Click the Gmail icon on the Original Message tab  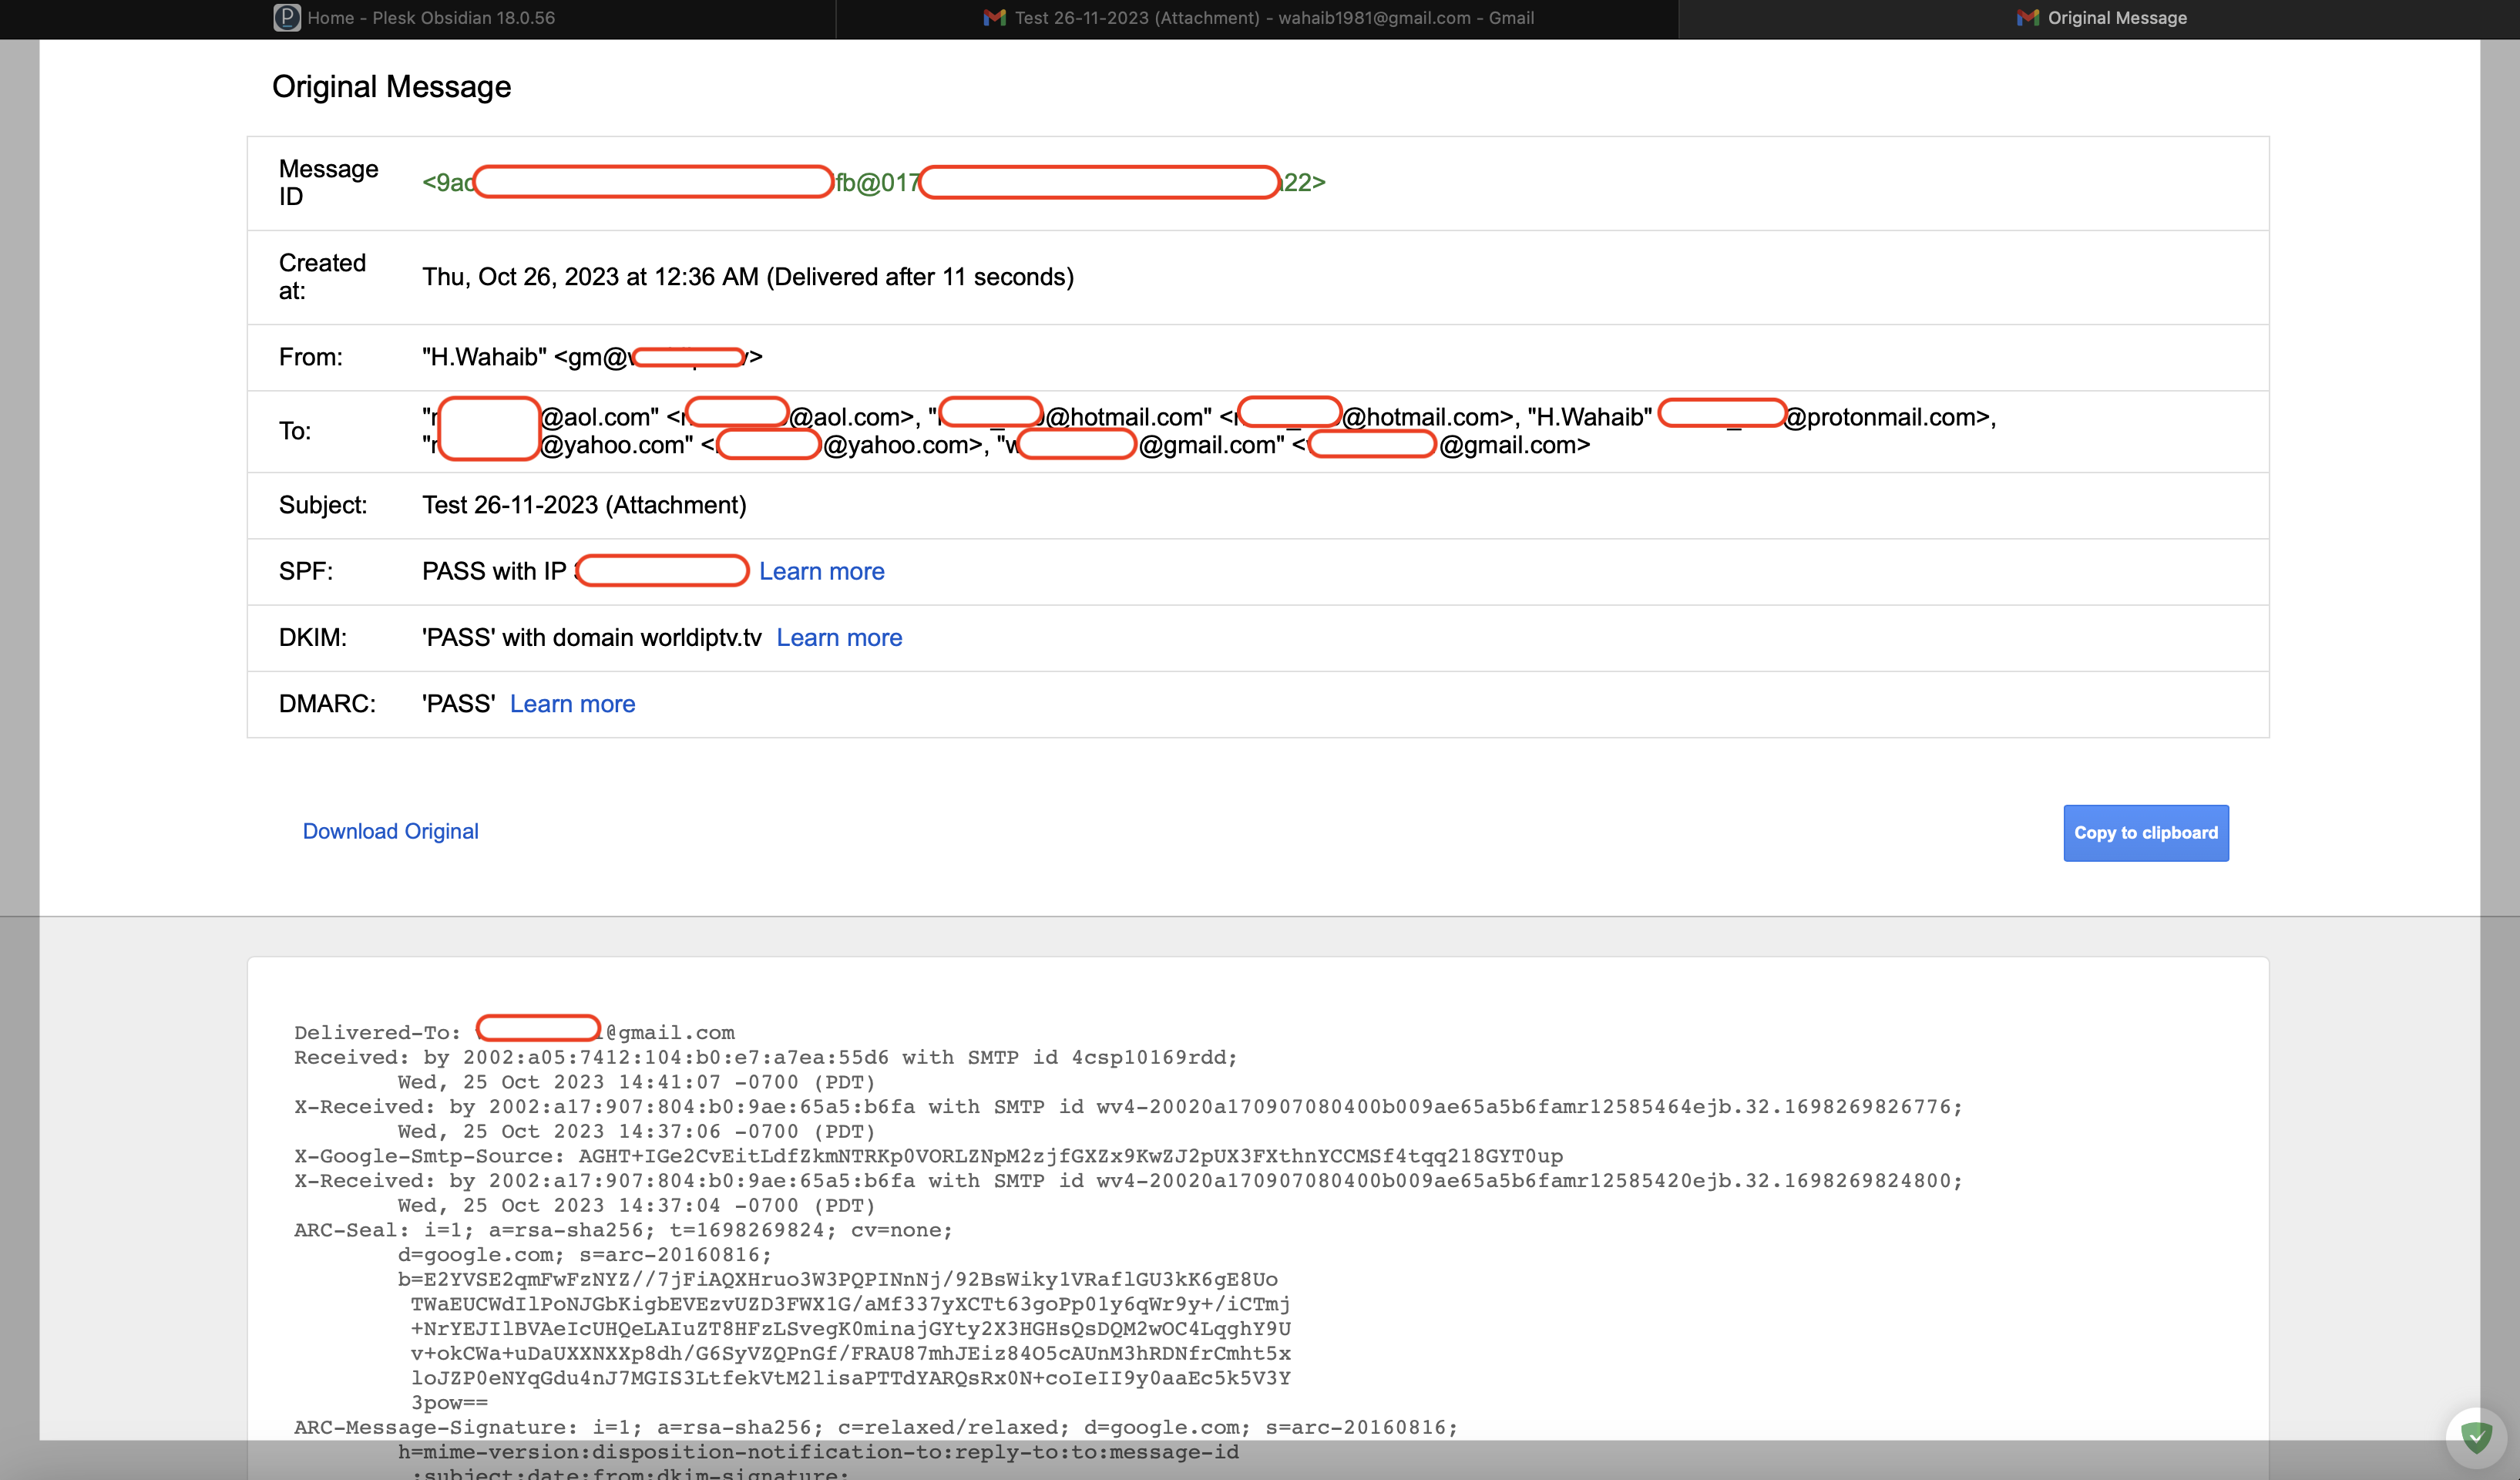click(x=2027, y=17)
